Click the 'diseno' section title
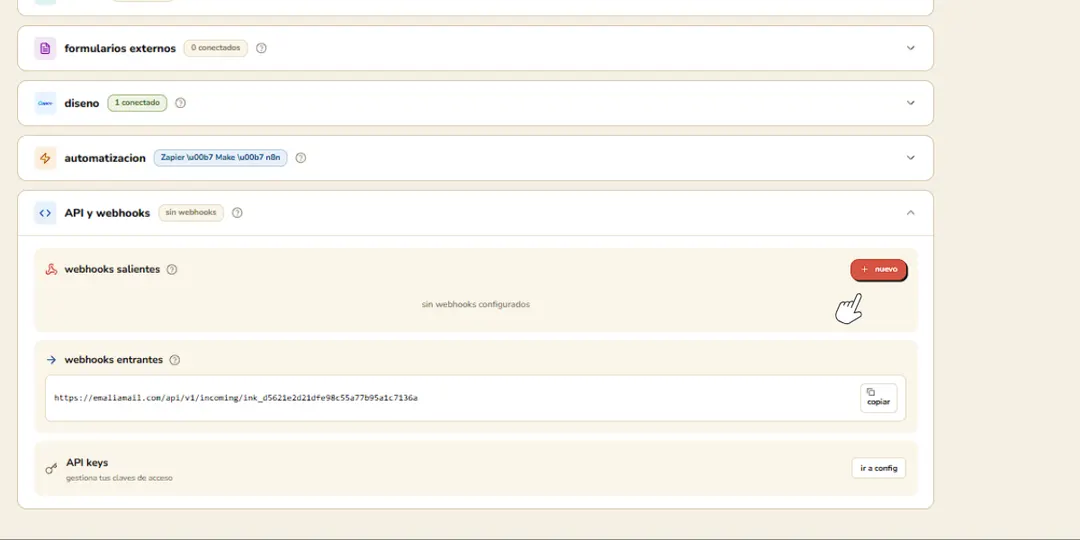 point(82,103)
